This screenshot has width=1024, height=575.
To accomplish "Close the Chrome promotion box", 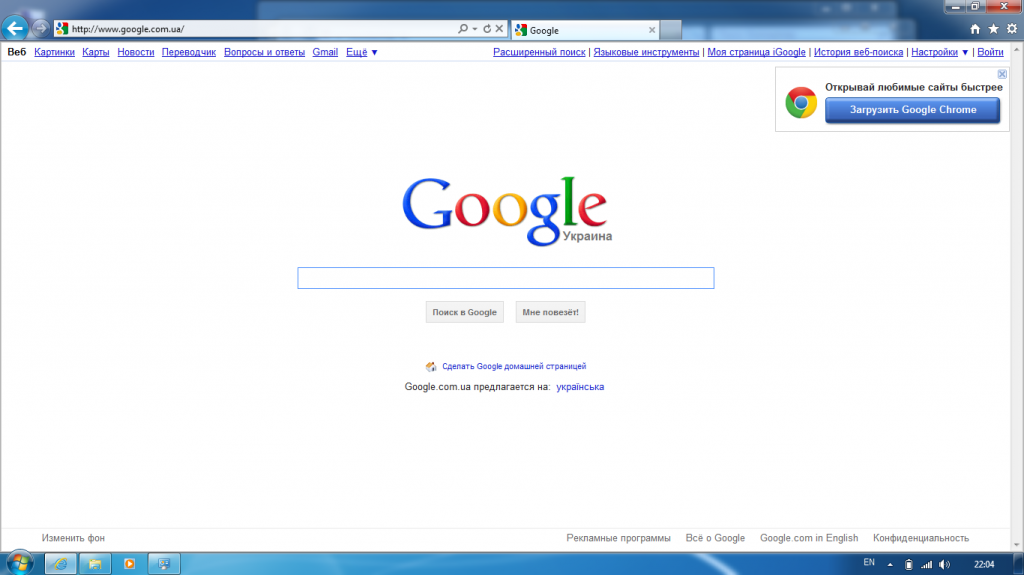I will pos(1002,74).
